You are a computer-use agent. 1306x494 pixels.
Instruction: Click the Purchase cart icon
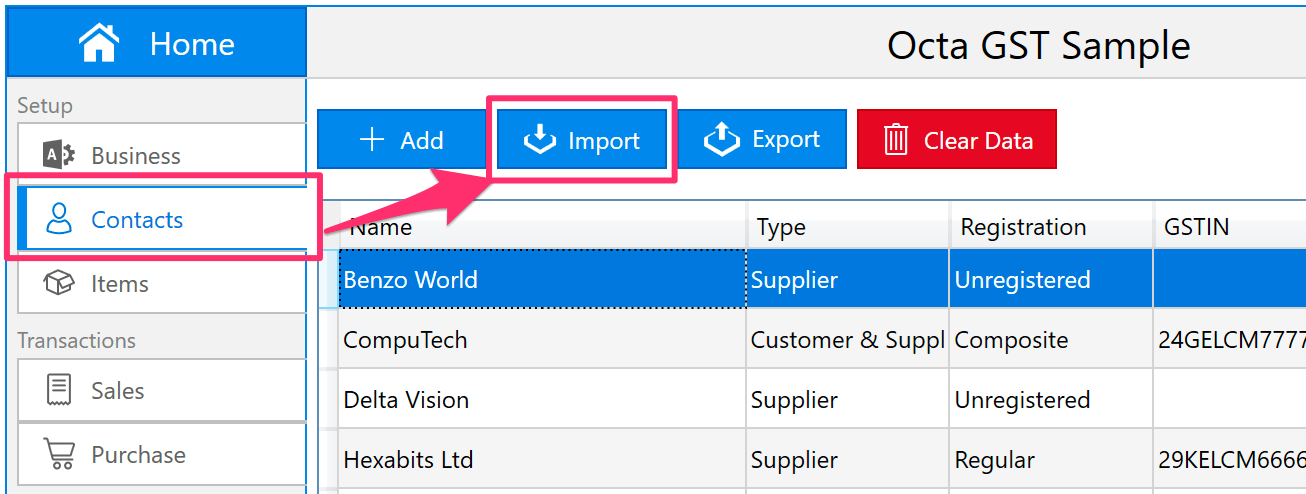(59, 454)
